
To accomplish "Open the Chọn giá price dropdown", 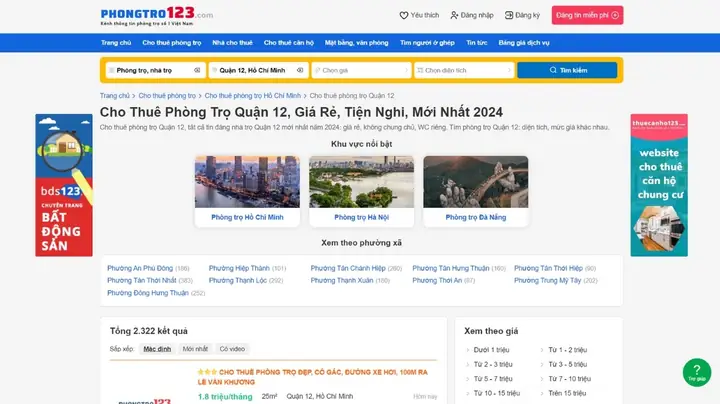I will point(361,70).
